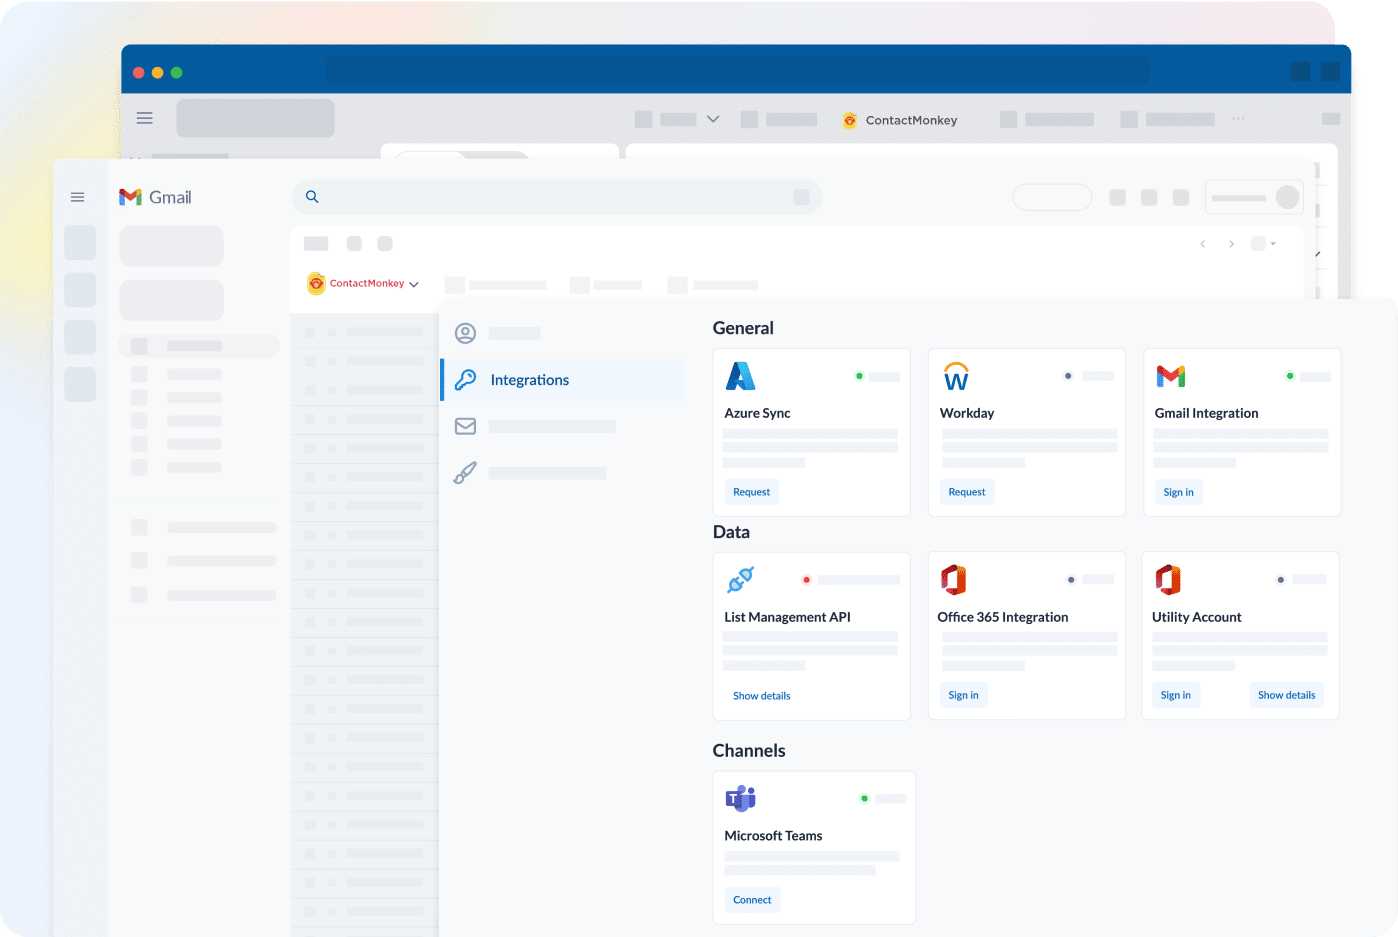Click green status dot on Gmail Integration
Screen dimensions: 1398x937
pyautogui.click(x=1290, y=376)
